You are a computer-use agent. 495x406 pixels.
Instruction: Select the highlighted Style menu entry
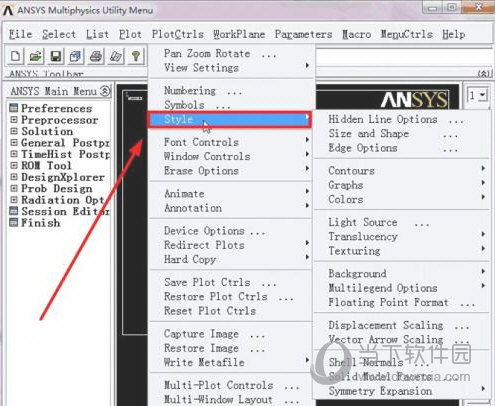pos(229,119)
